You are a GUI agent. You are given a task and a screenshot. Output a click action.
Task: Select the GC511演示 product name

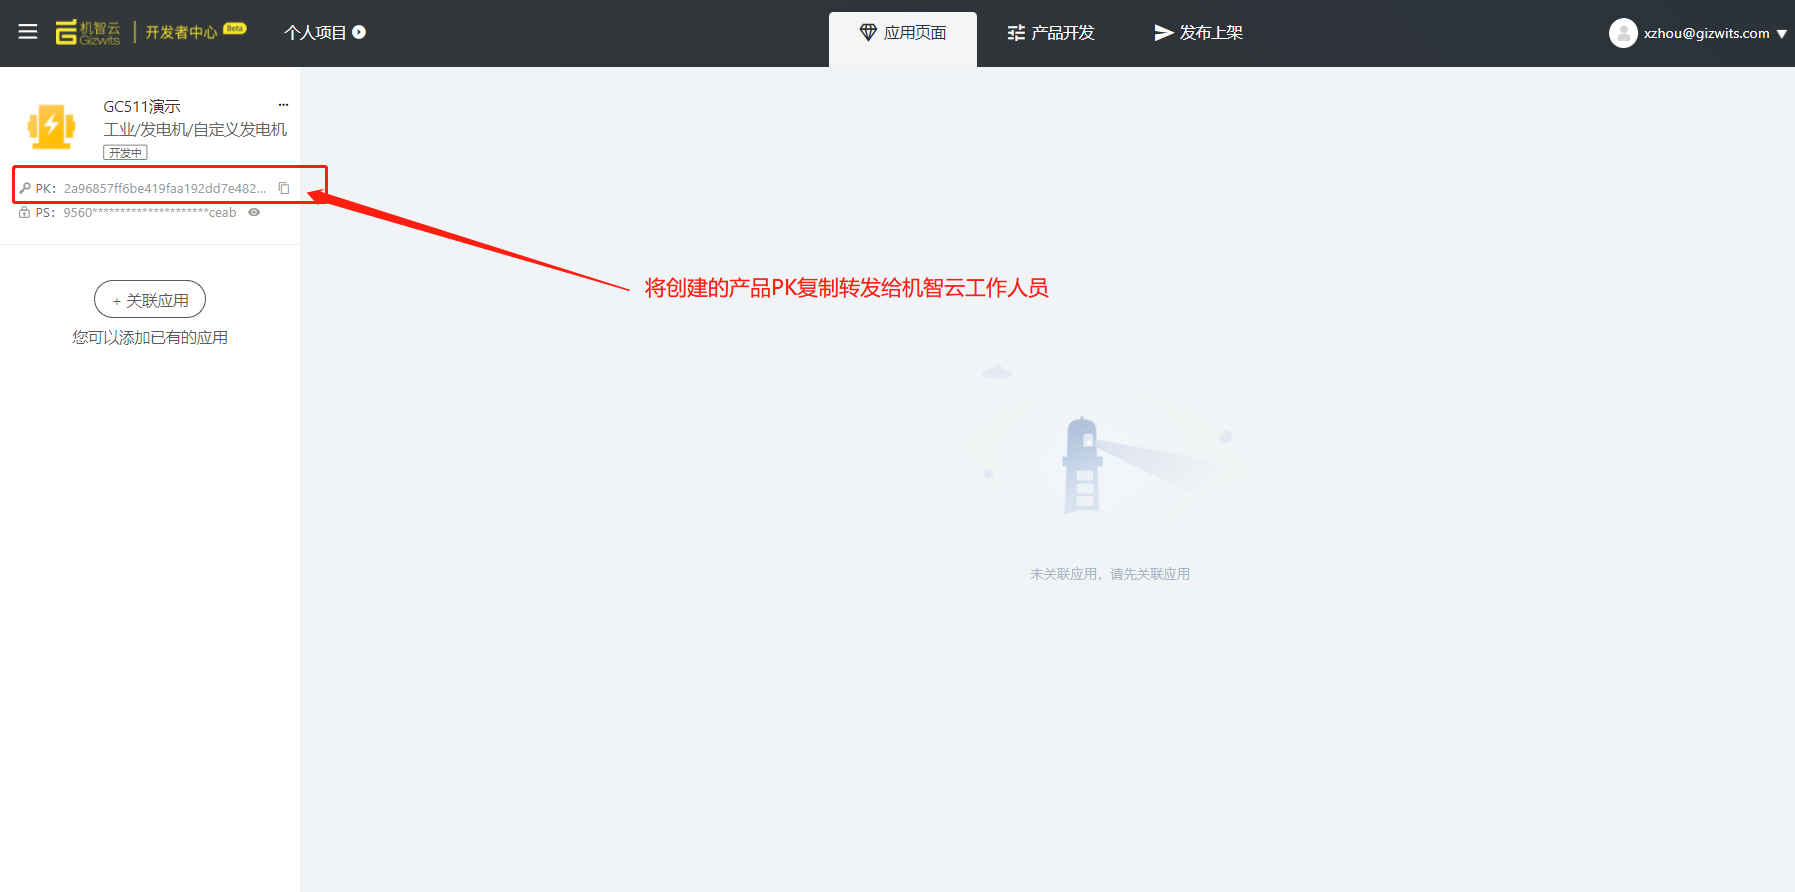point(142,106)
